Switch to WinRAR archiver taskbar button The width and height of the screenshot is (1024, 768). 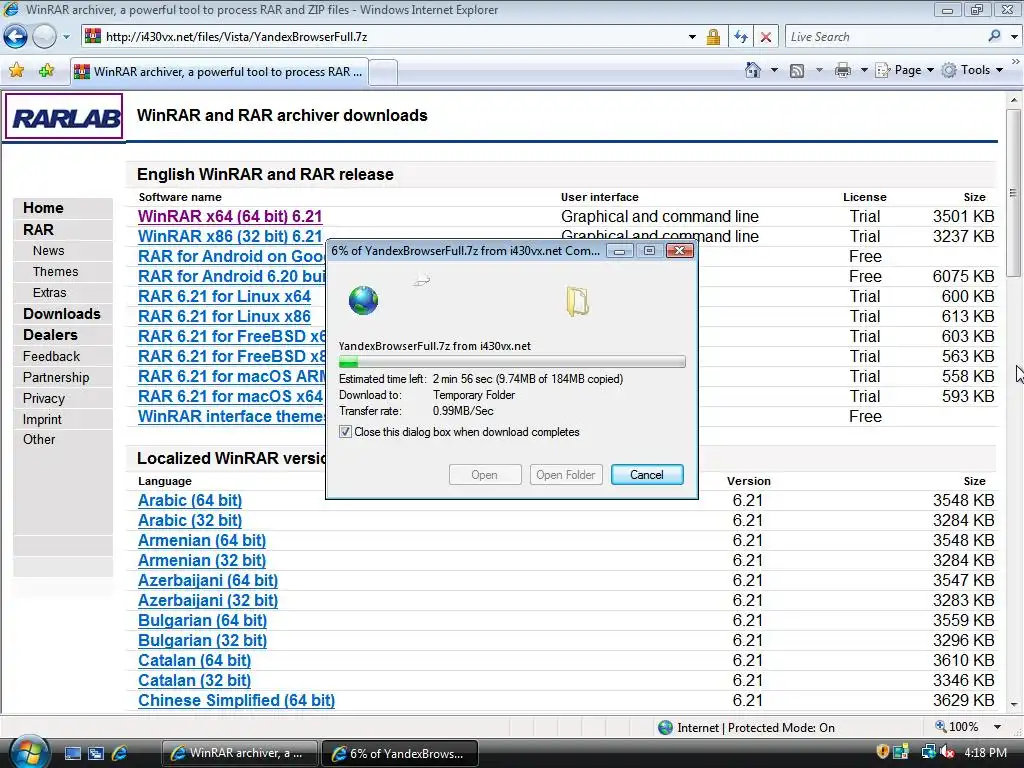pyautogui.click(x=240, y=754)
